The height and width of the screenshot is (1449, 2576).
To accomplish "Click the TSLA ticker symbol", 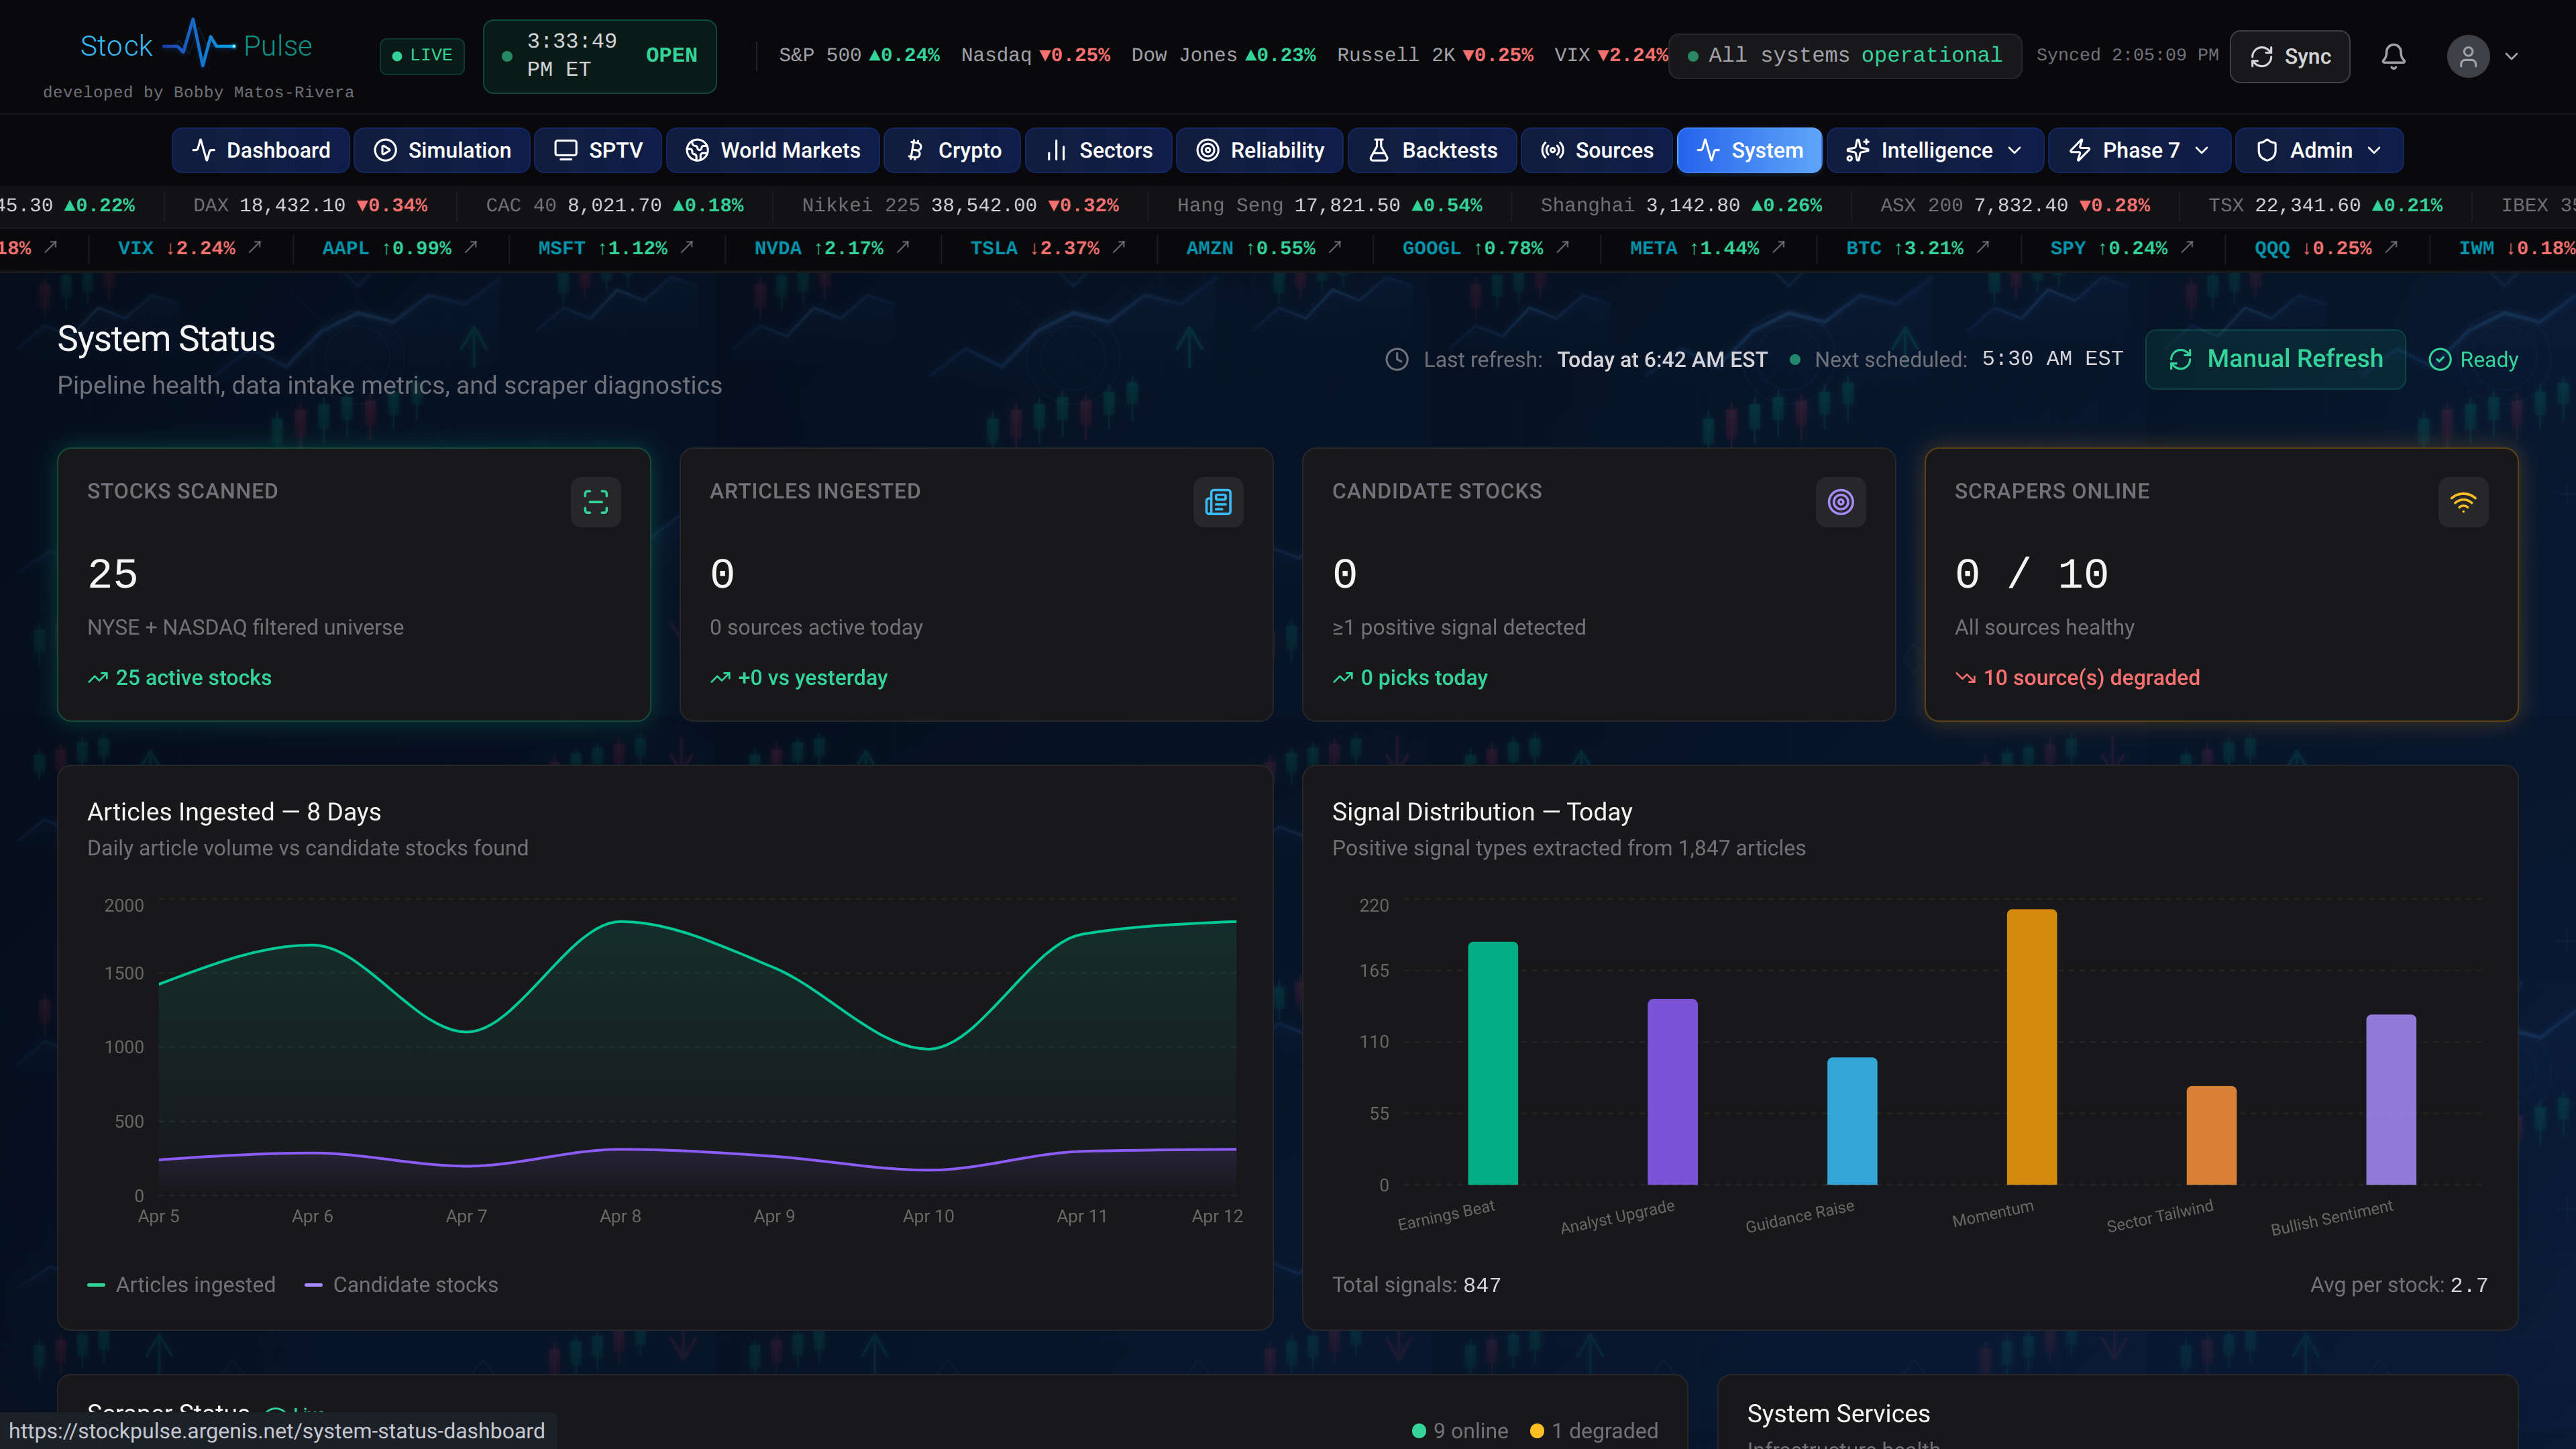I will pos(993,248).
